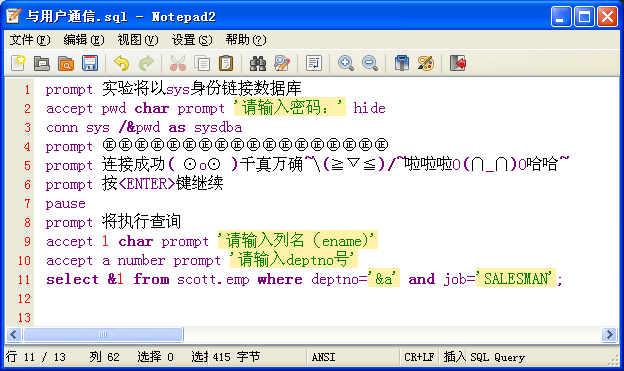
Task: Click line number 7 in the margin
Action: pyautogui.click(x=27, y=203)
